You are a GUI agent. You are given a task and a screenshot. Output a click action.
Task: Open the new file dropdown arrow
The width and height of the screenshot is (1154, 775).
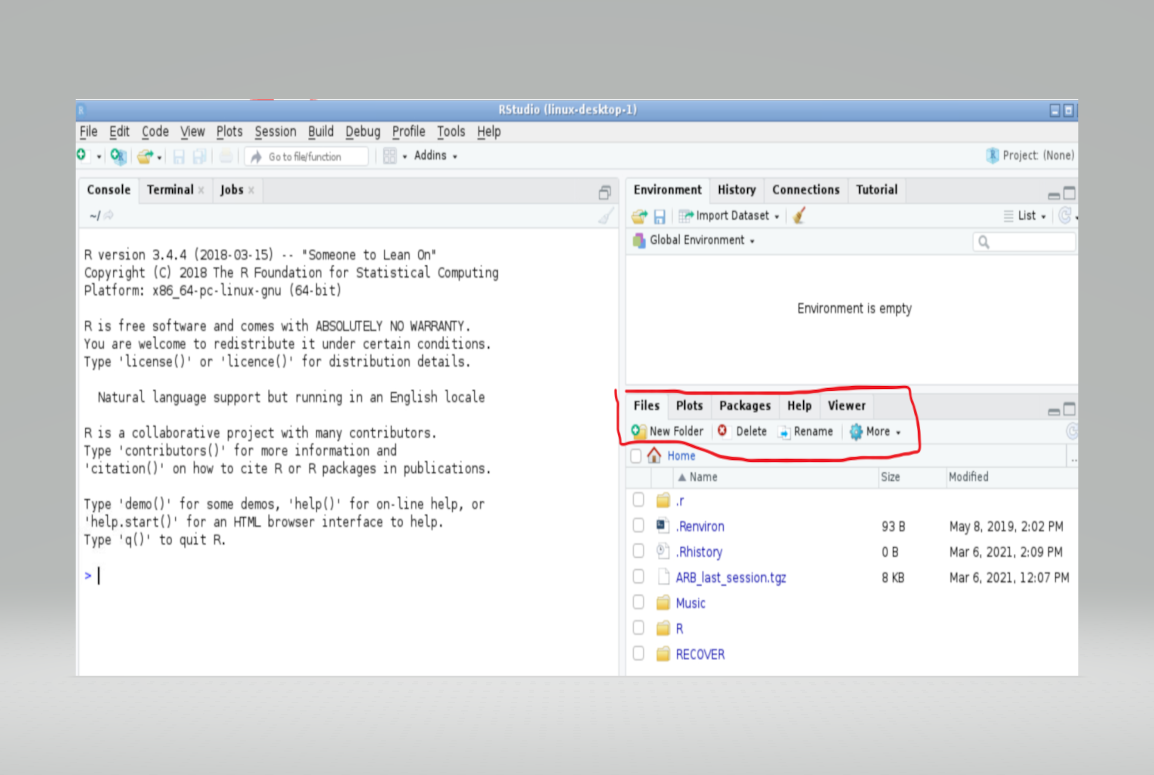click(x=99, y=157)
